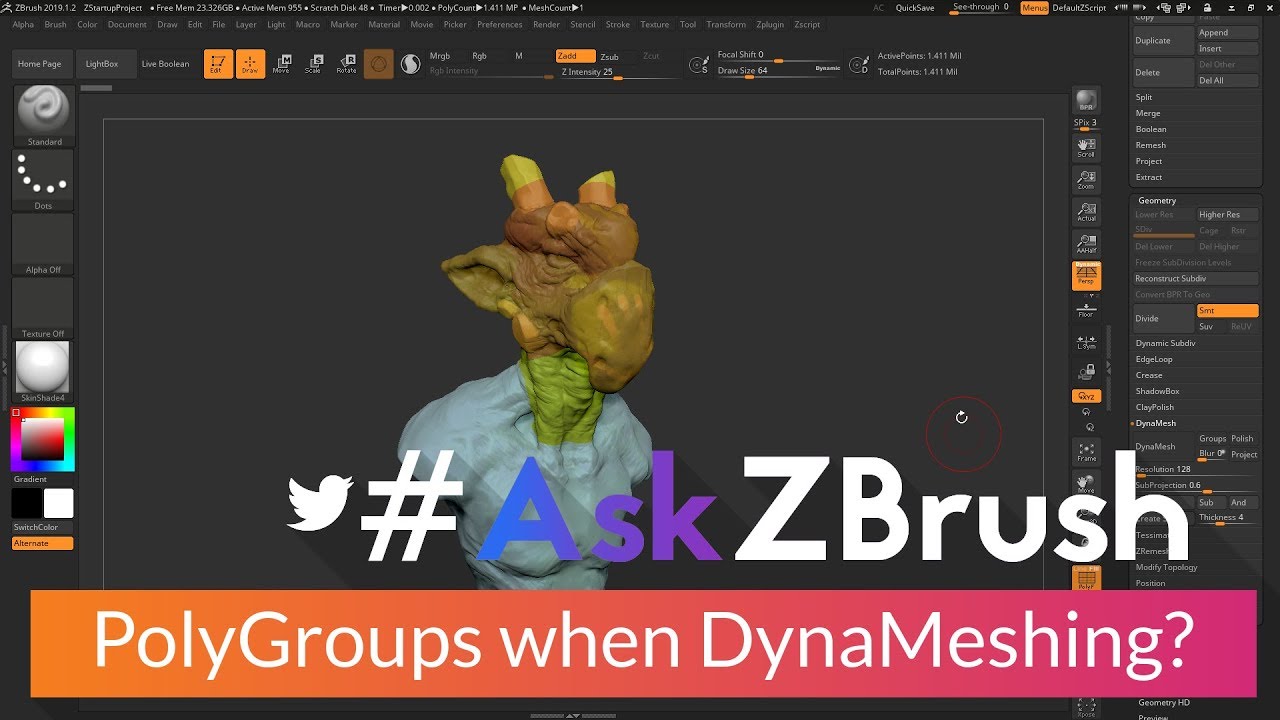Screen dimensions: 1280x720
Task: Click the Zoom canvas icon
Action: click(x=1086, y=180)
